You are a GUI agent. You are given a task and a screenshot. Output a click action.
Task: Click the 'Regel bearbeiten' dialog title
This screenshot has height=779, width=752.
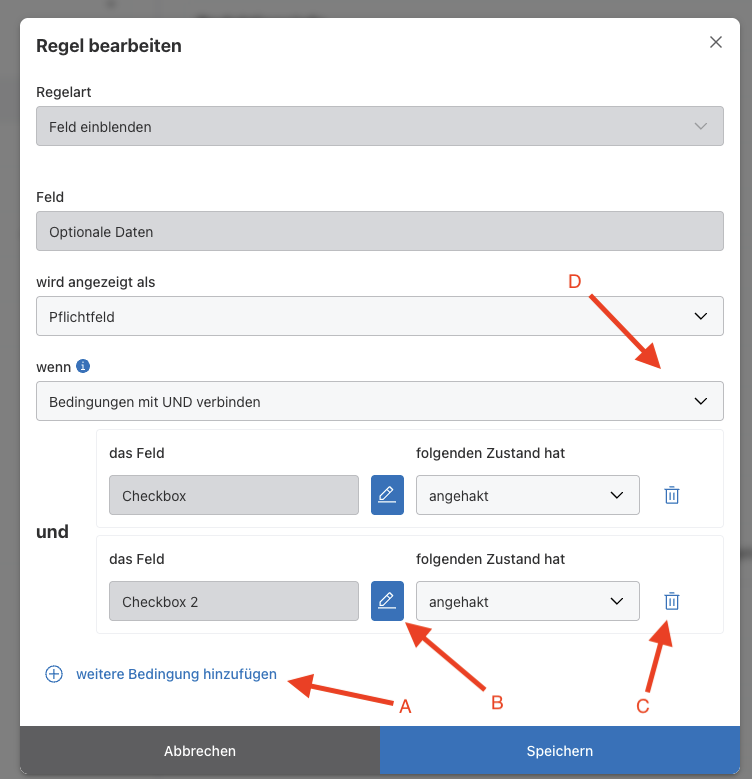pyautogui.click(x=109, y=46)
